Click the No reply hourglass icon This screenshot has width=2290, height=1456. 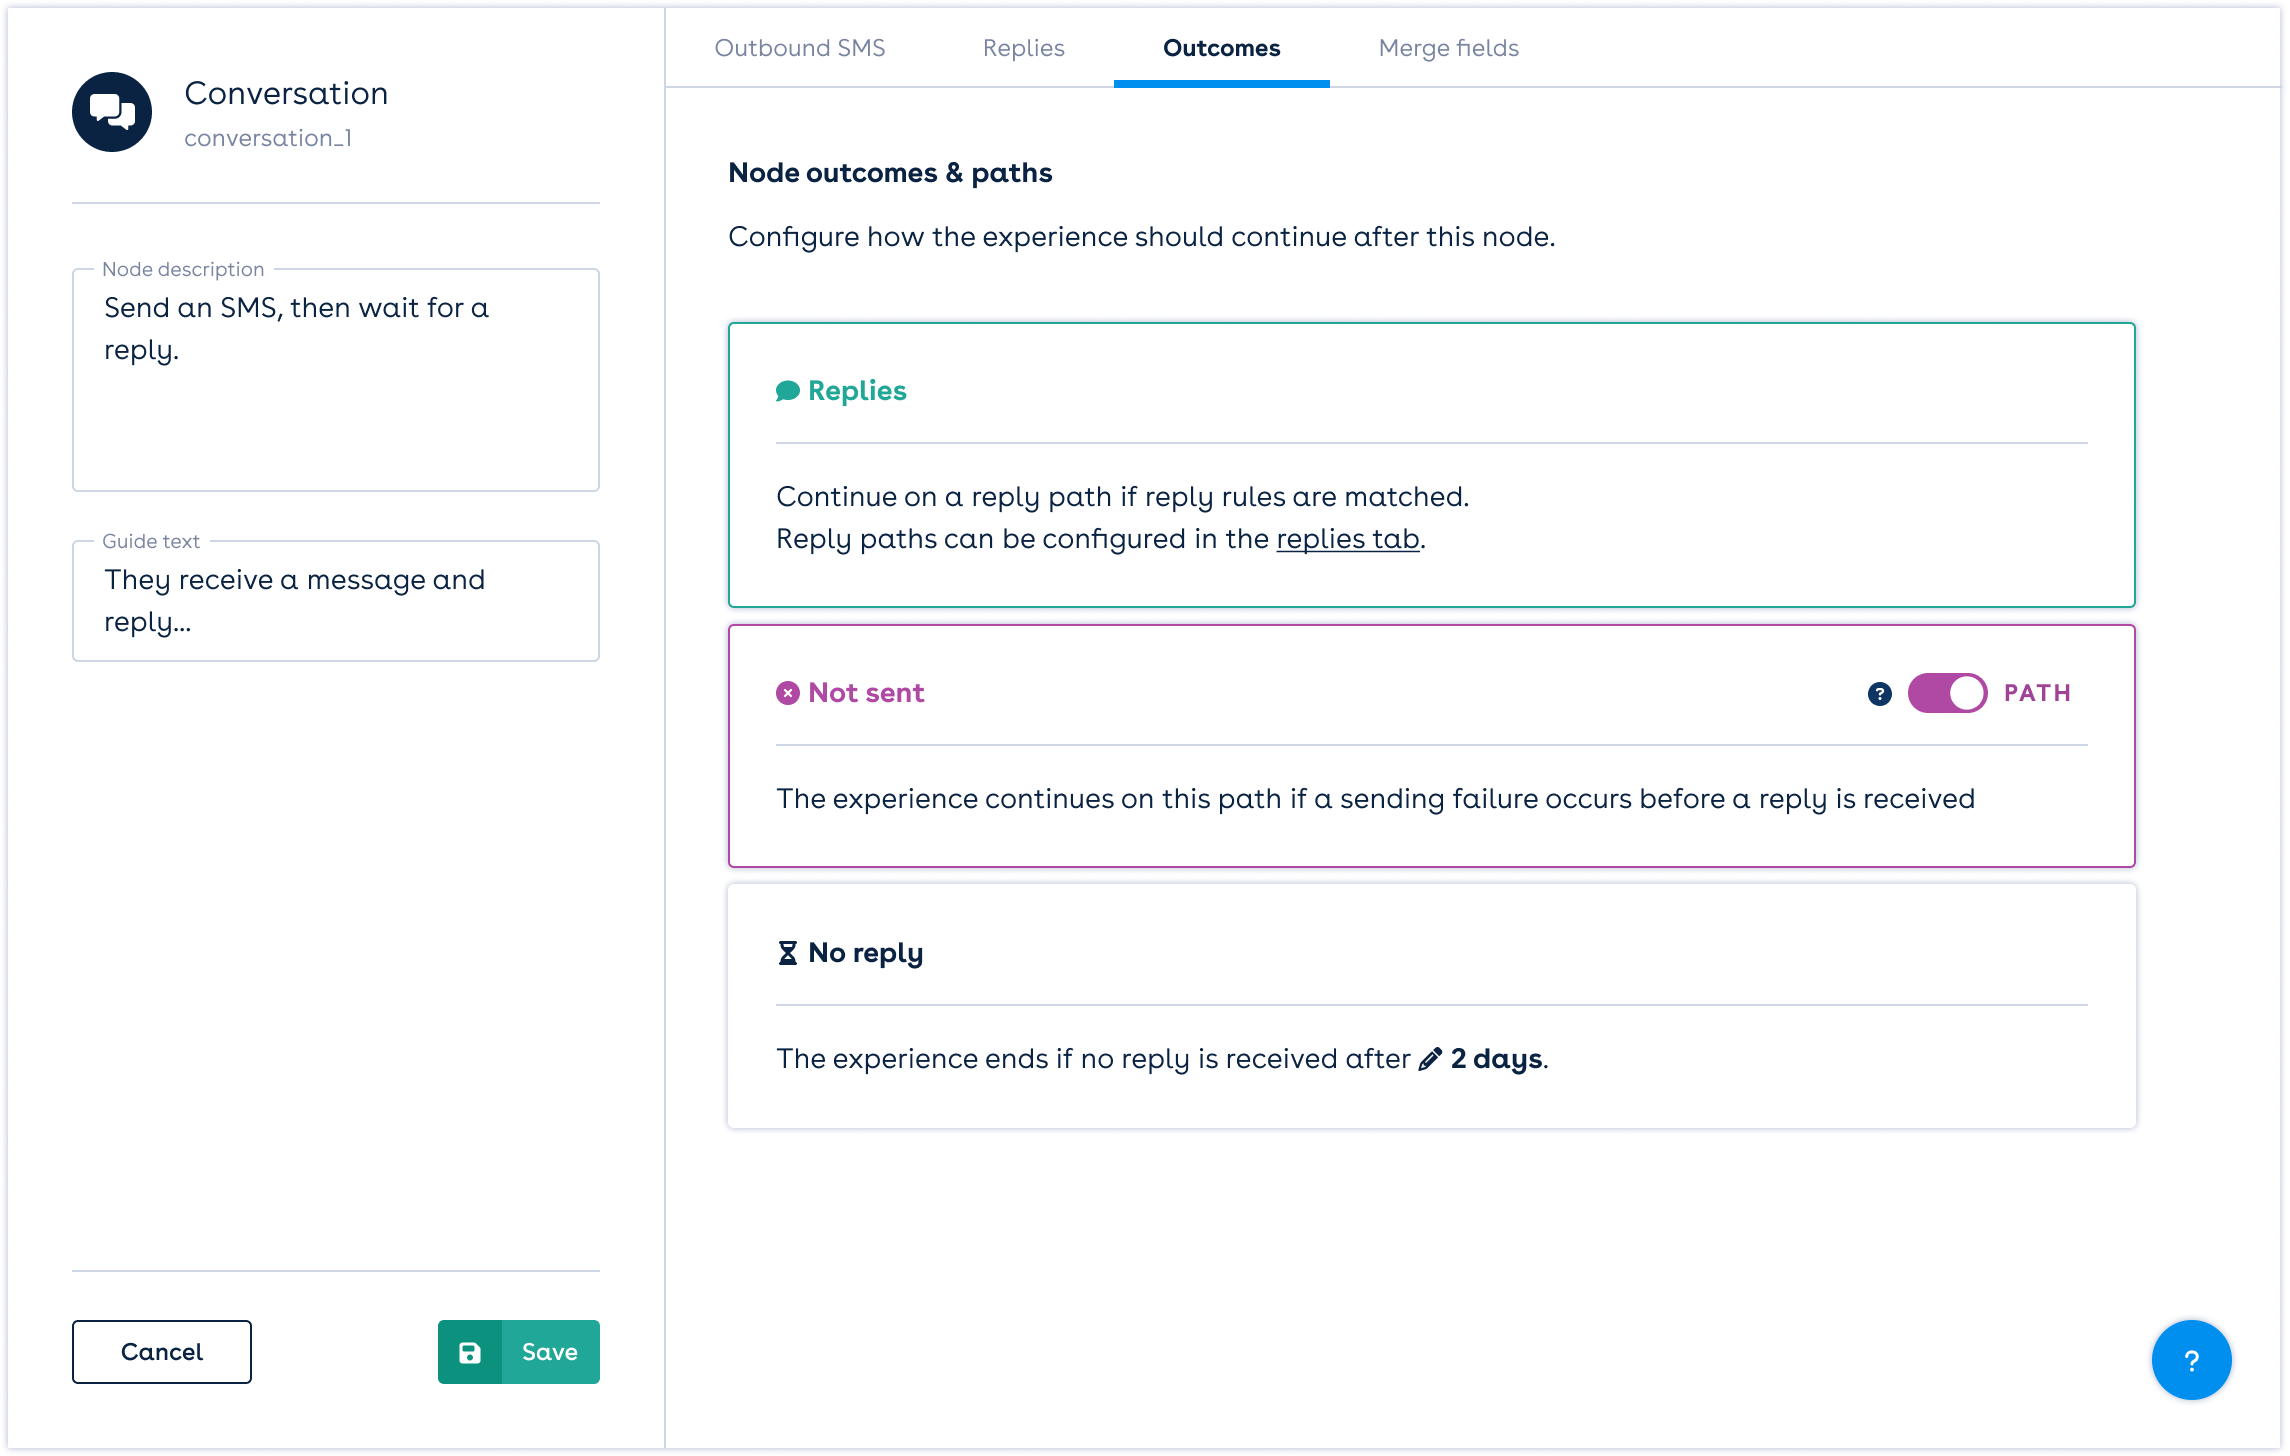click(x=788, y=953)
